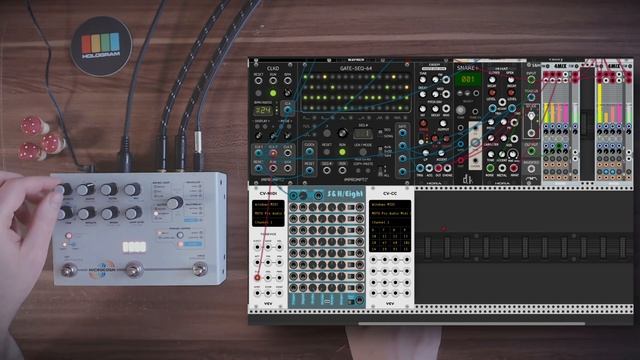Click the SEQ# display on GATE-SEQ-64
Viewport: 640px width, 360px height.
(x=362, y=133)
